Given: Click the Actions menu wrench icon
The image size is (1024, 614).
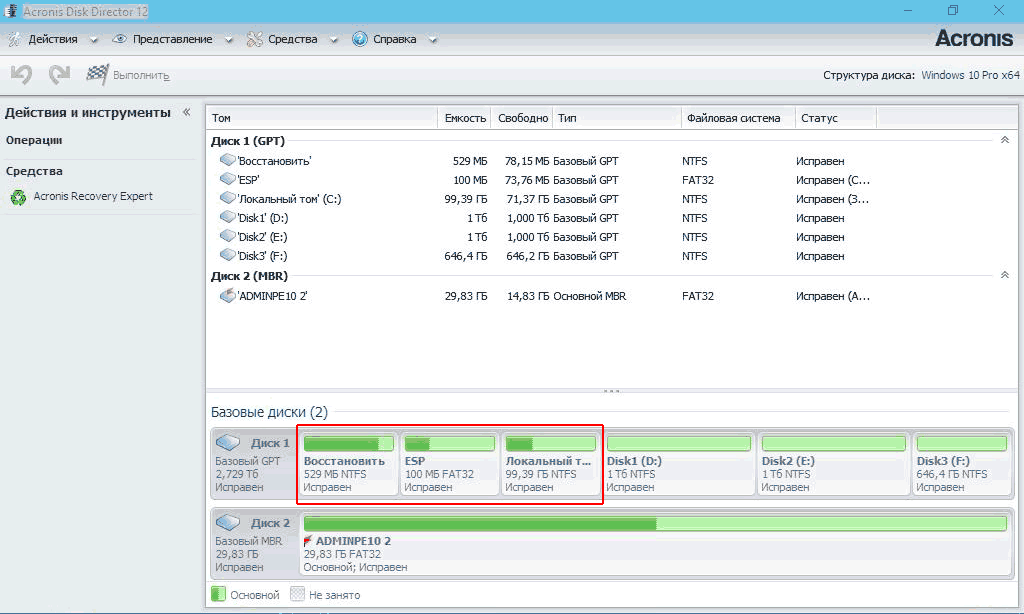Looking at the screenshot, I should coord(14,39).
